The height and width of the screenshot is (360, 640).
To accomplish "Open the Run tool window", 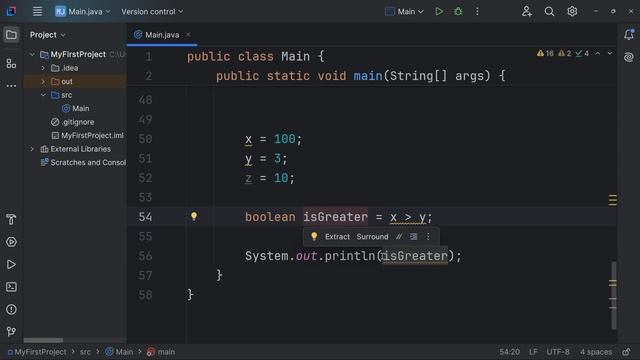I will [11, 264].
